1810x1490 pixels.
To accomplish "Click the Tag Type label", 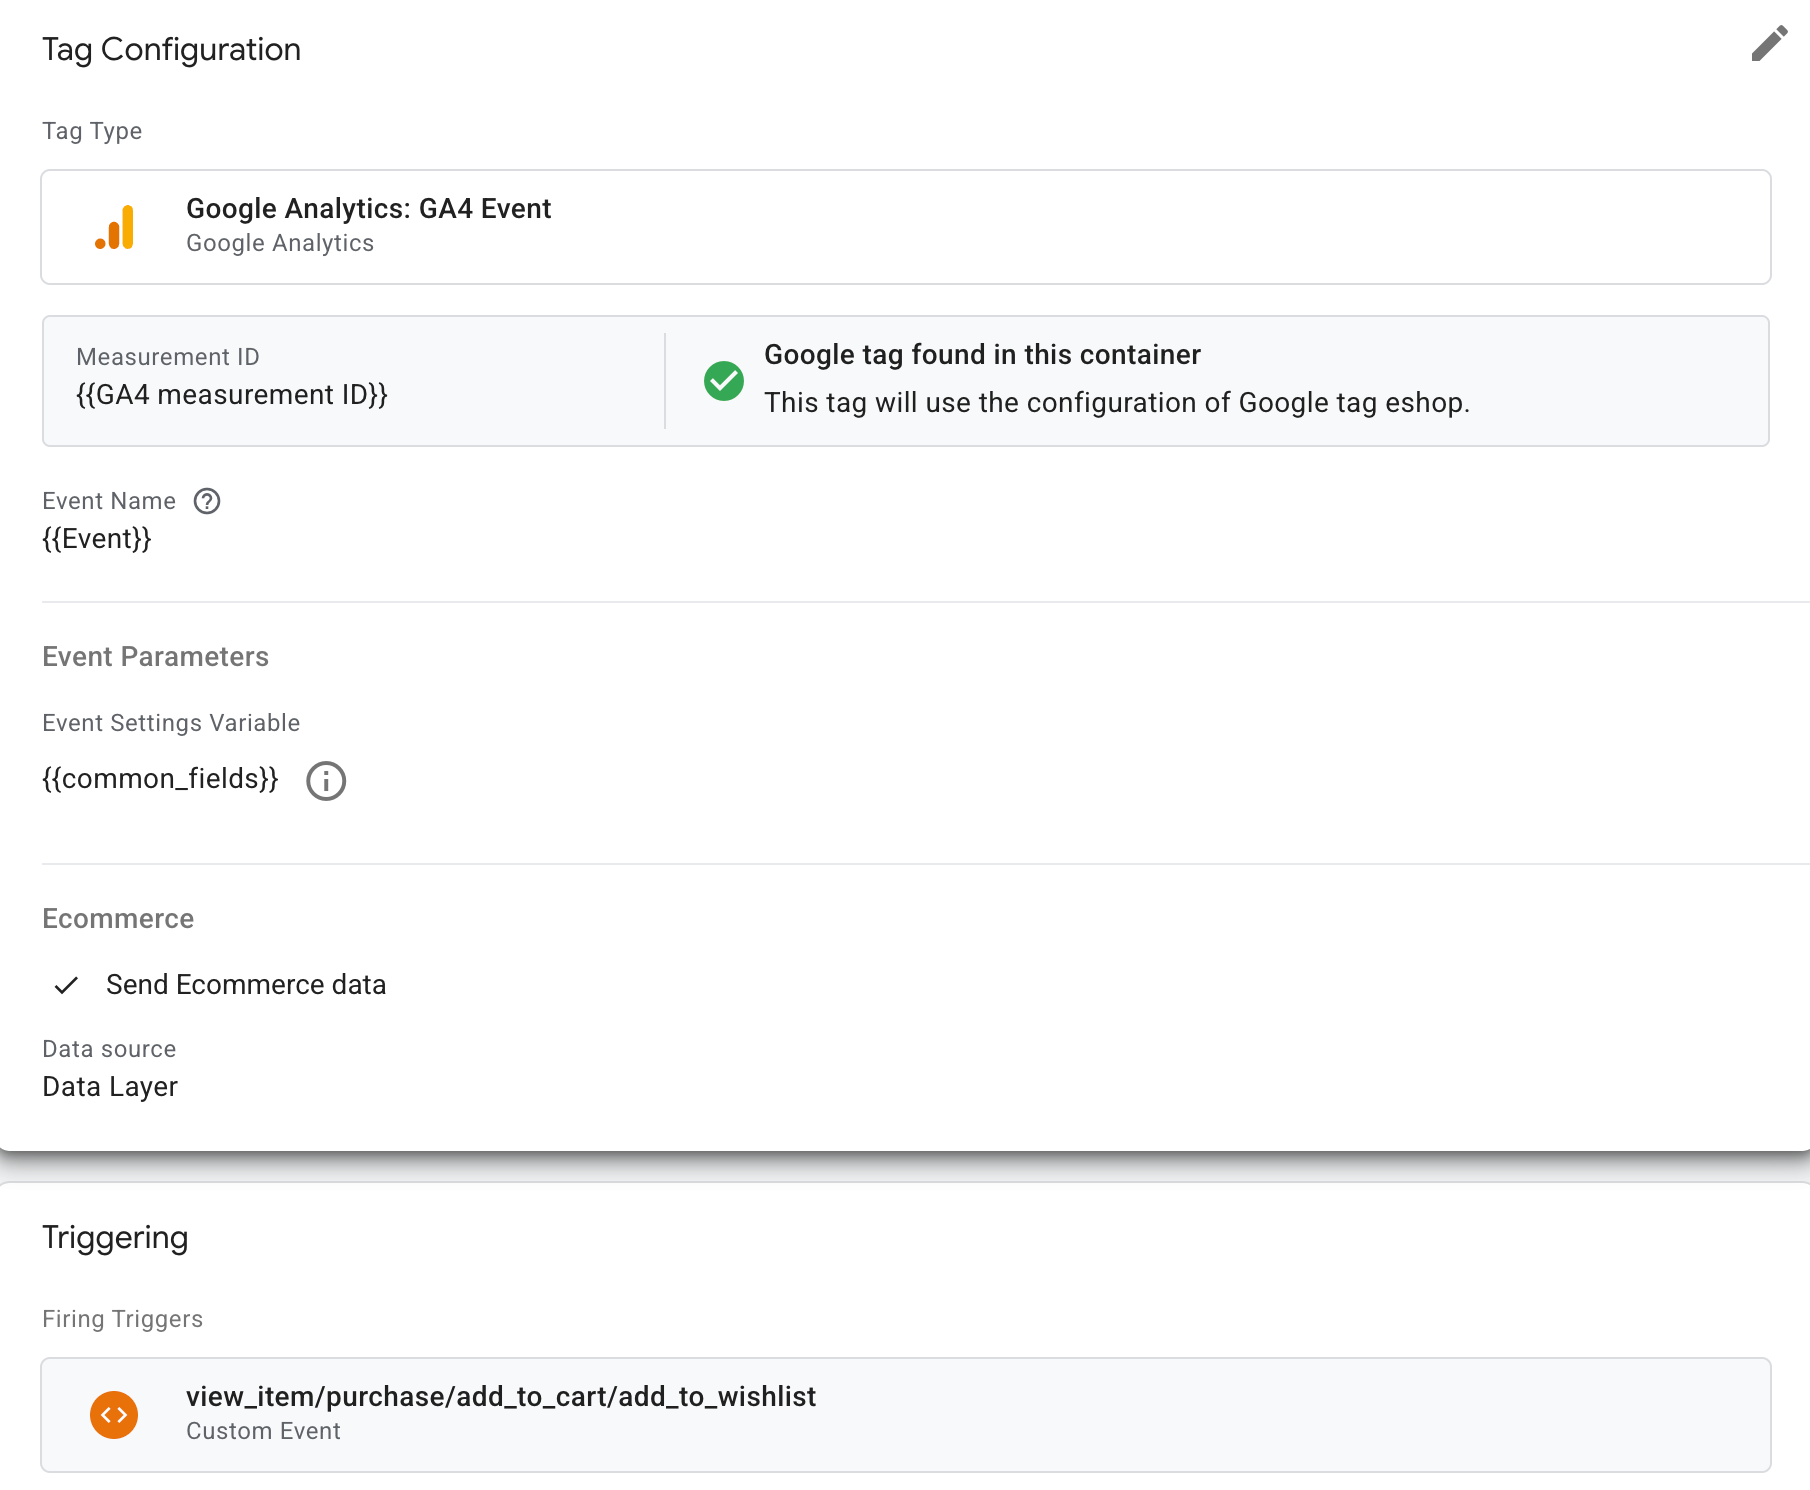I will point(92,131).
